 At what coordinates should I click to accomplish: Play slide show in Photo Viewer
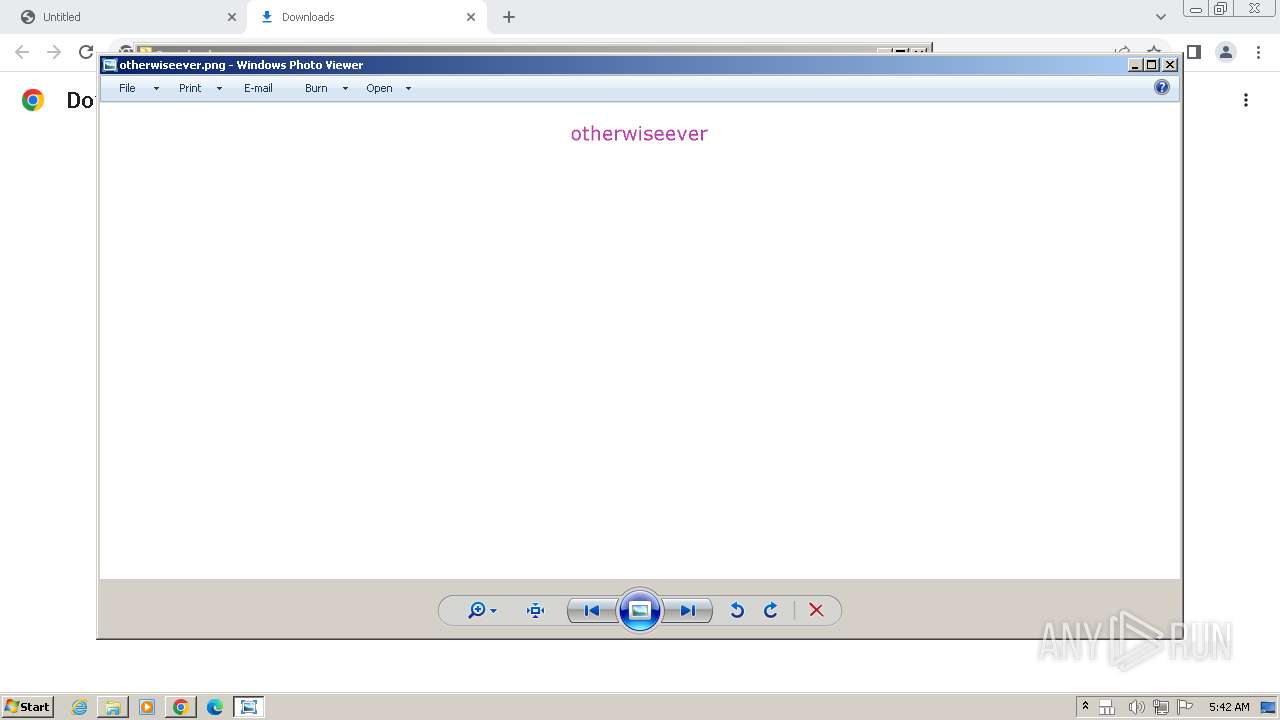click(x=640, y=610)
